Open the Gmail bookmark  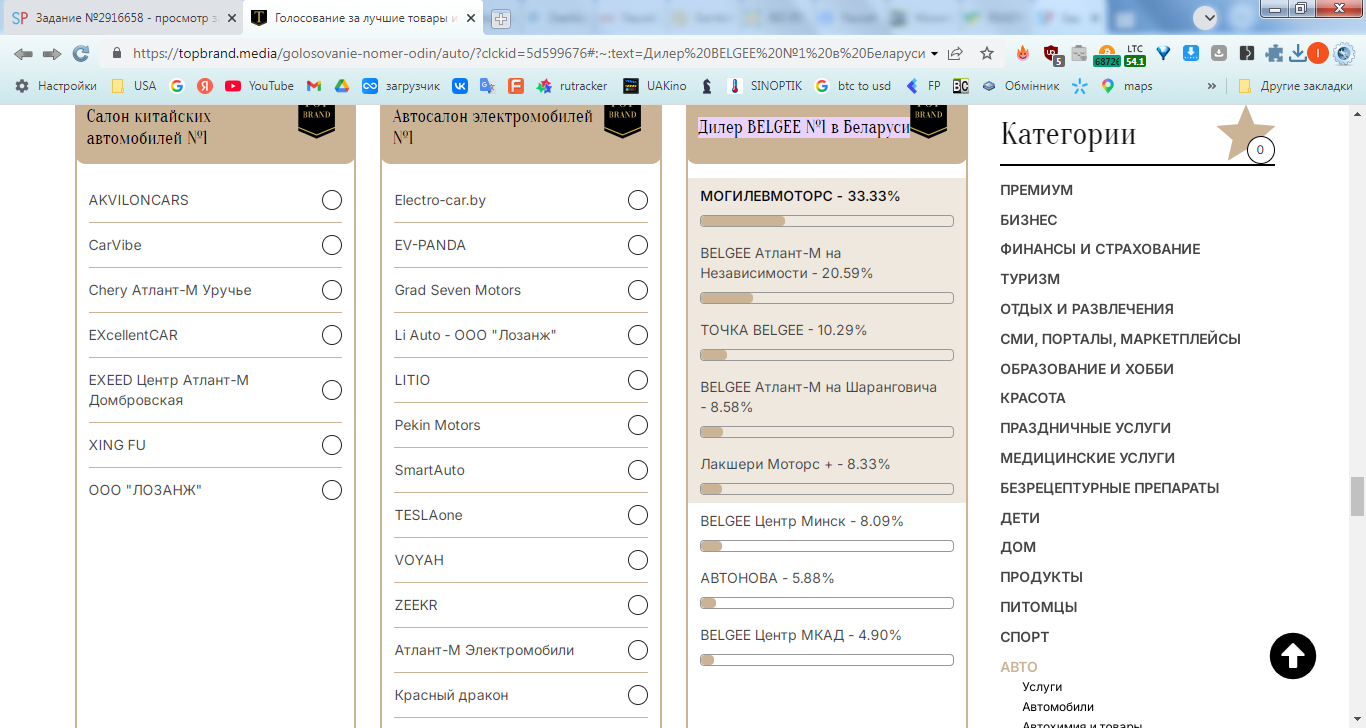tap(314, 86)
